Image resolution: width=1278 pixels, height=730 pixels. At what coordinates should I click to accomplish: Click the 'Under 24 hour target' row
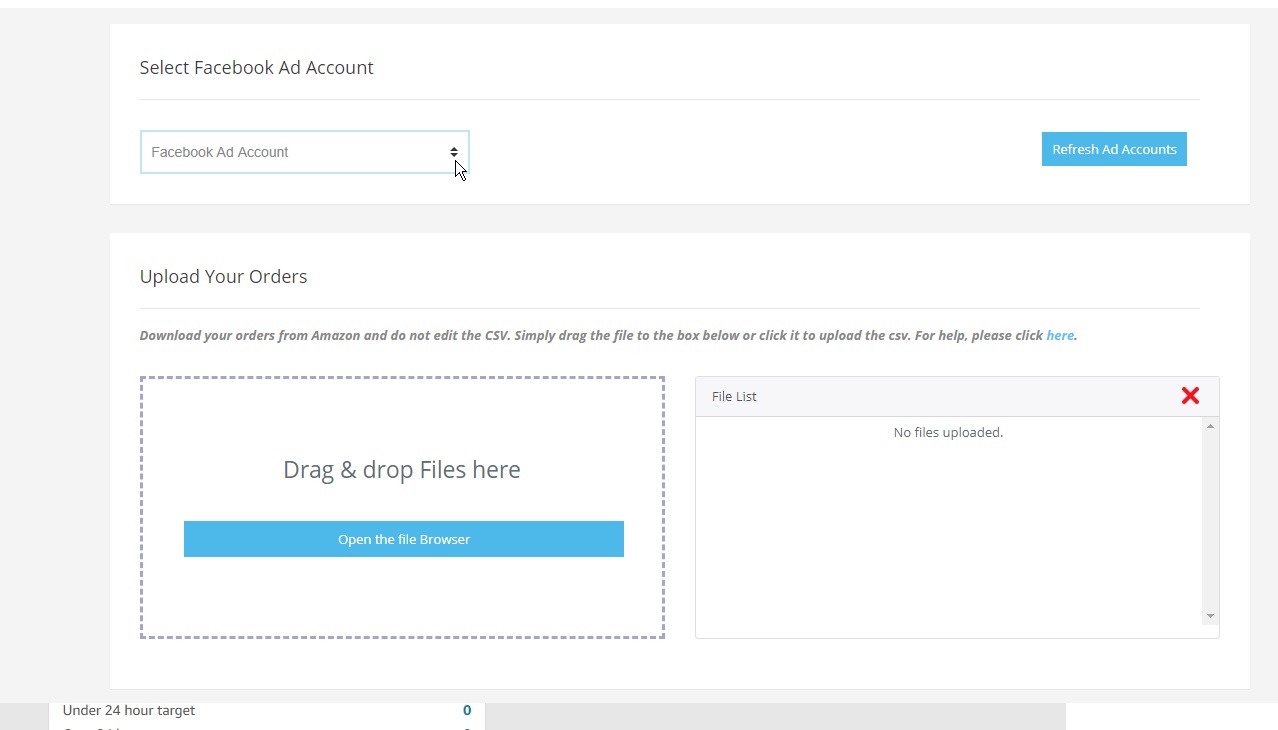[x=267, y=711]
